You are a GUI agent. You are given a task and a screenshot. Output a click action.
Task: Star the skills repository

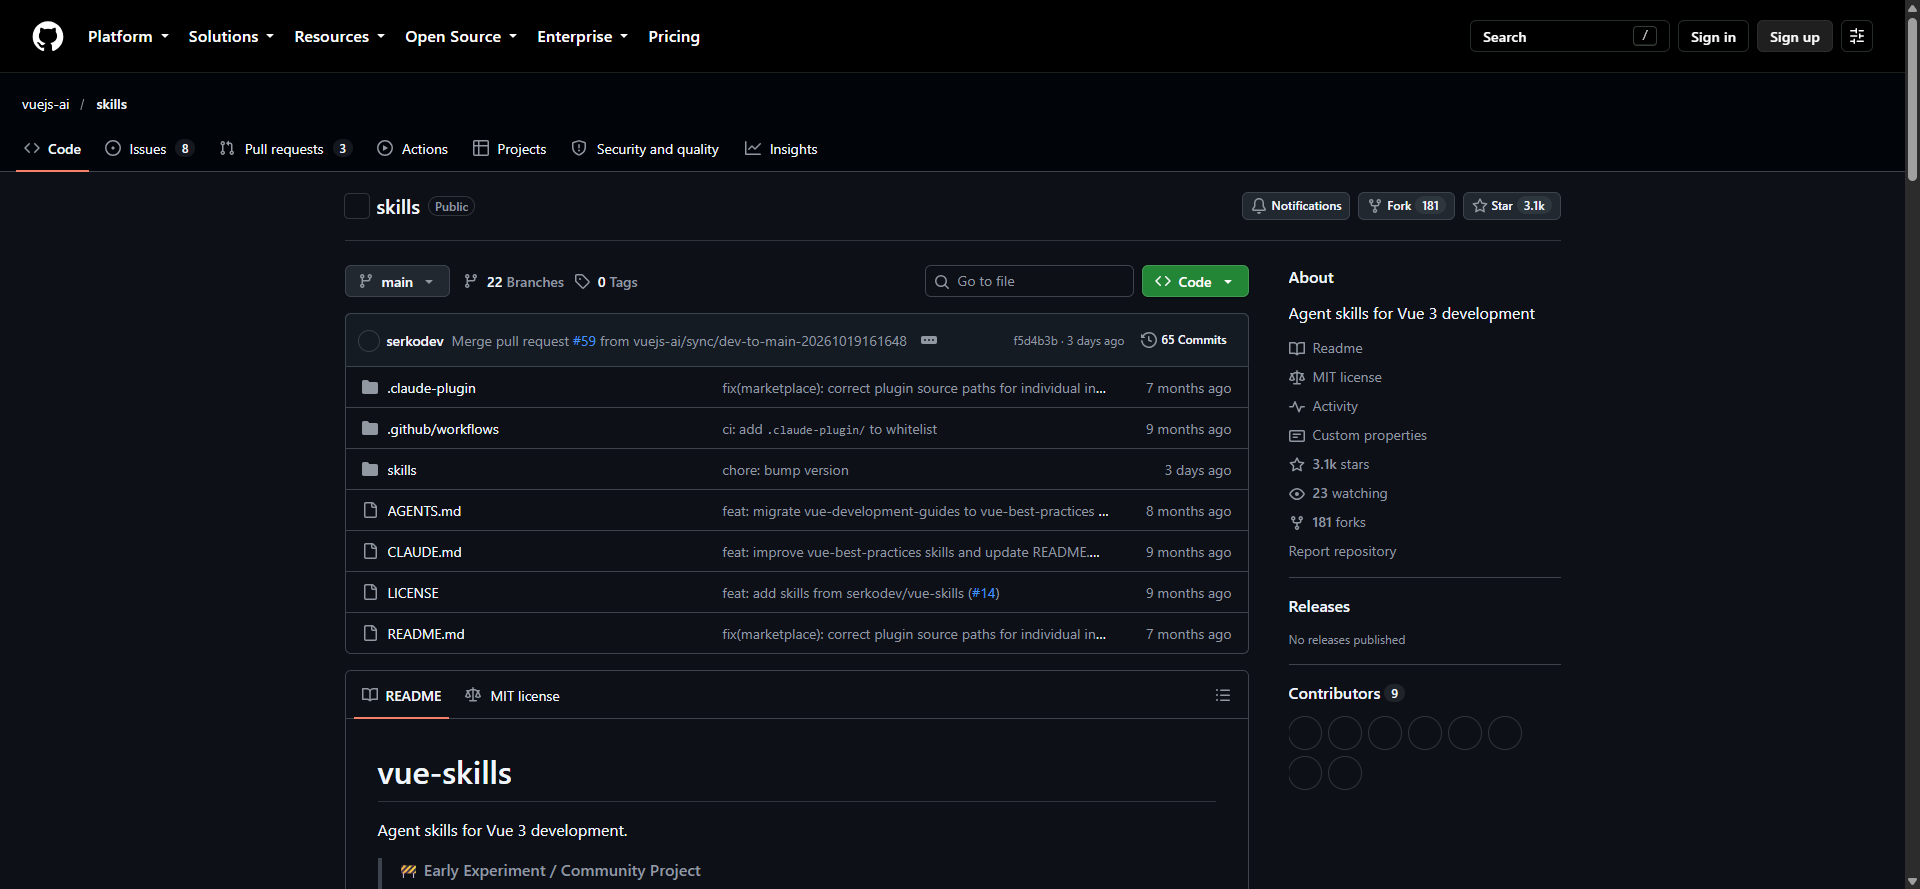pos(1511,206)
